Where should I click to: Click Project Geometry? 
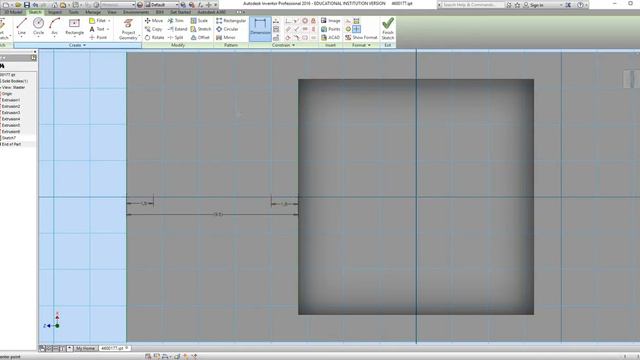tap(129, 29)
